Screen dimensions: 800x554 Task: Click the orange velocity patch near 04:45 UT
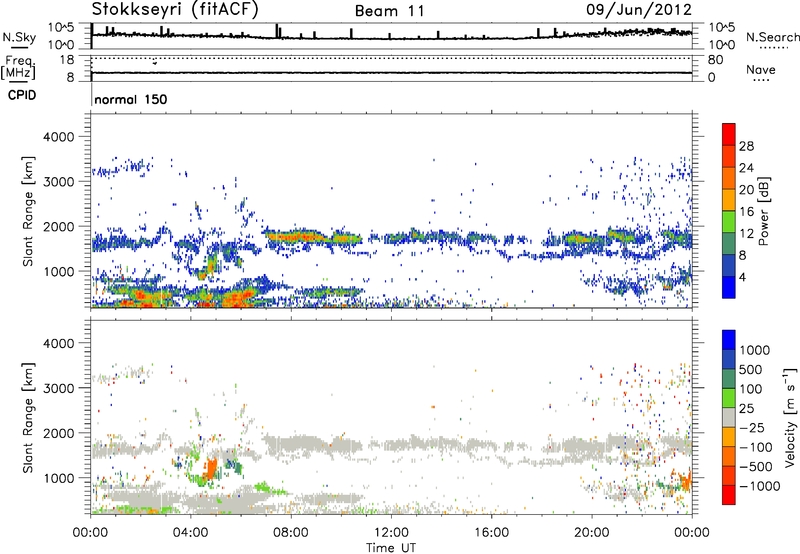coord(210,468)
